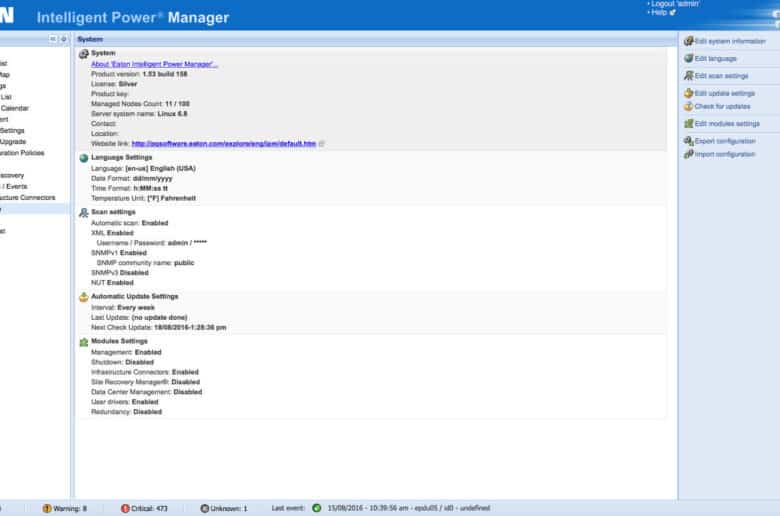780x516 pixels.
Task: Click the 'NUT Enabled' line
Action: (112, 283)
